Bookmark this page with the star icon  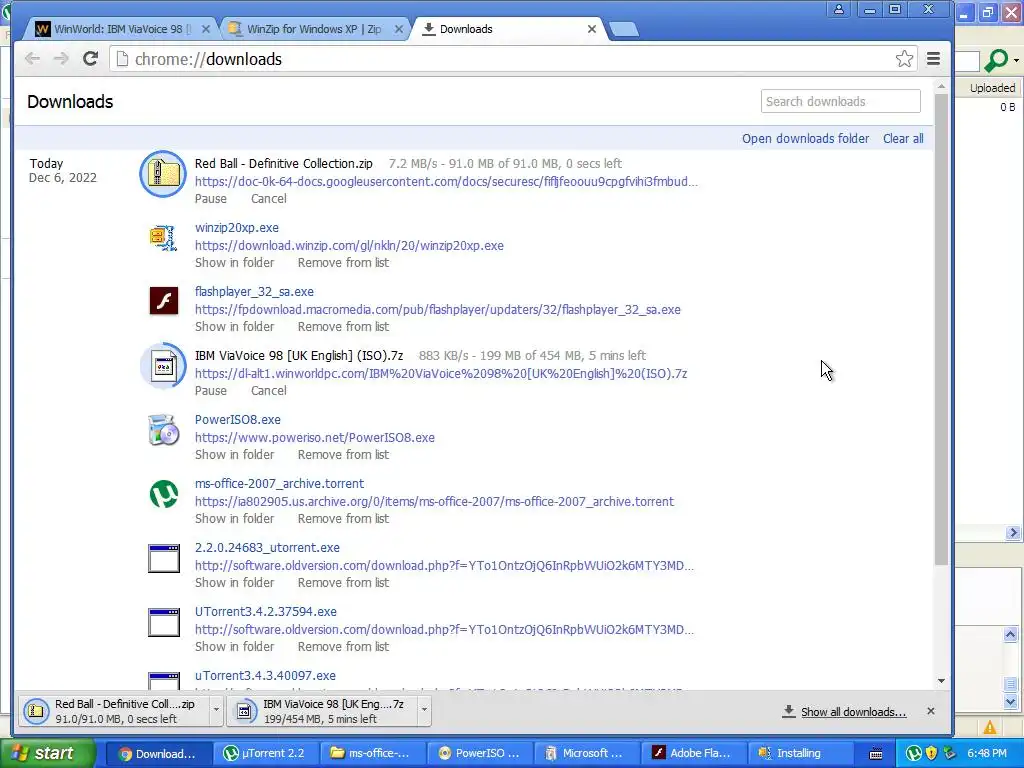point(904,59)
